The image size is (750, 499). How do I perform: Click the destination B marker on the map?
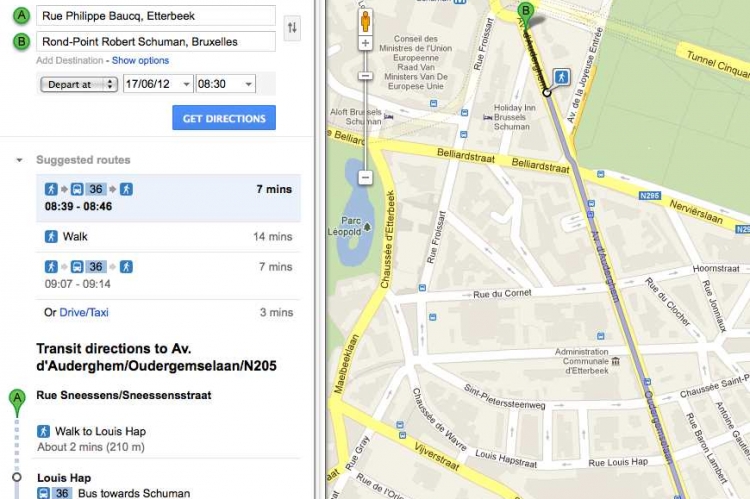(526, 14)
